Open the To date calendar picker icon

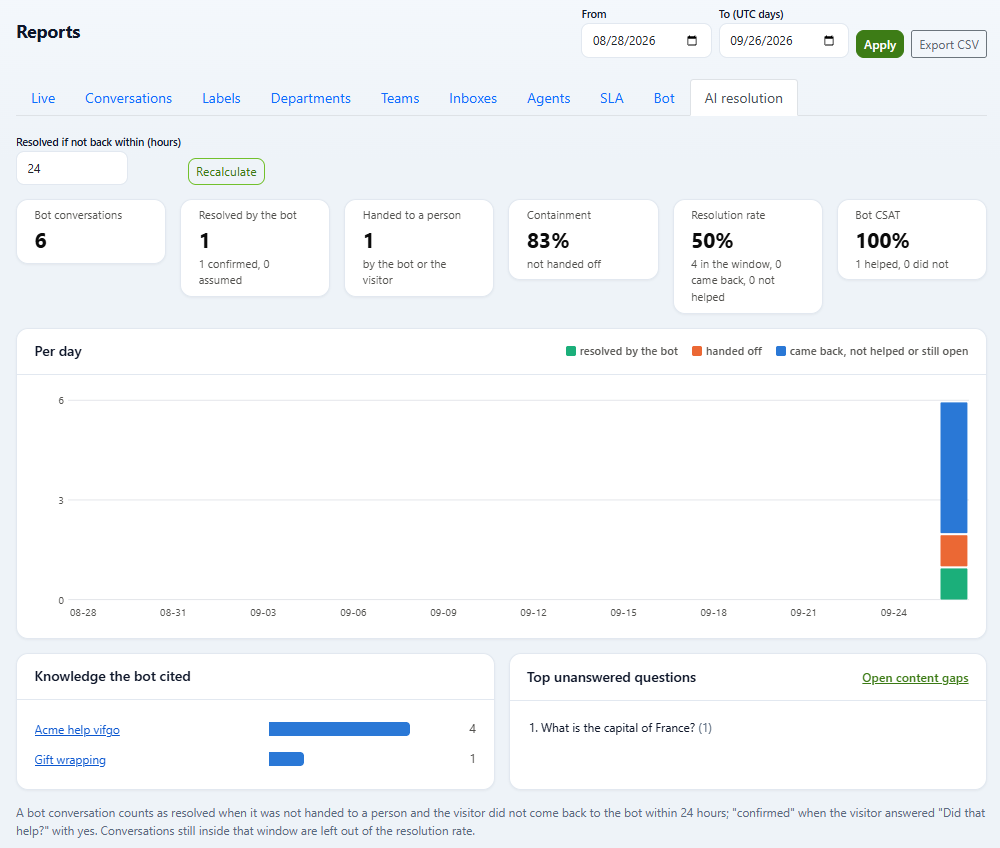[x=829, y=41]
